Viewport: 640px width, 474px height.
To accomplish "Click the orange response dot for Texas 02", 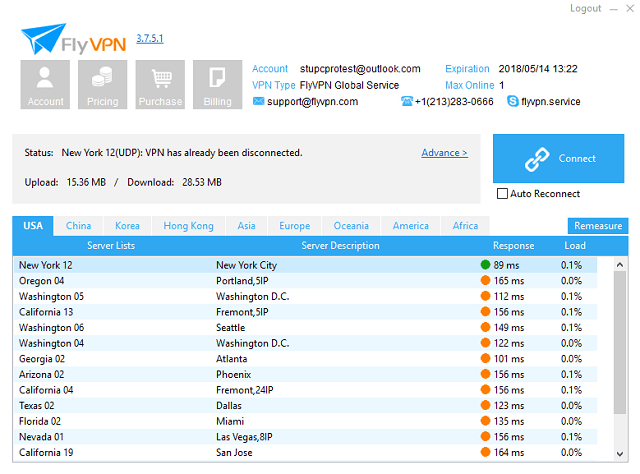I will pos(485,405).
